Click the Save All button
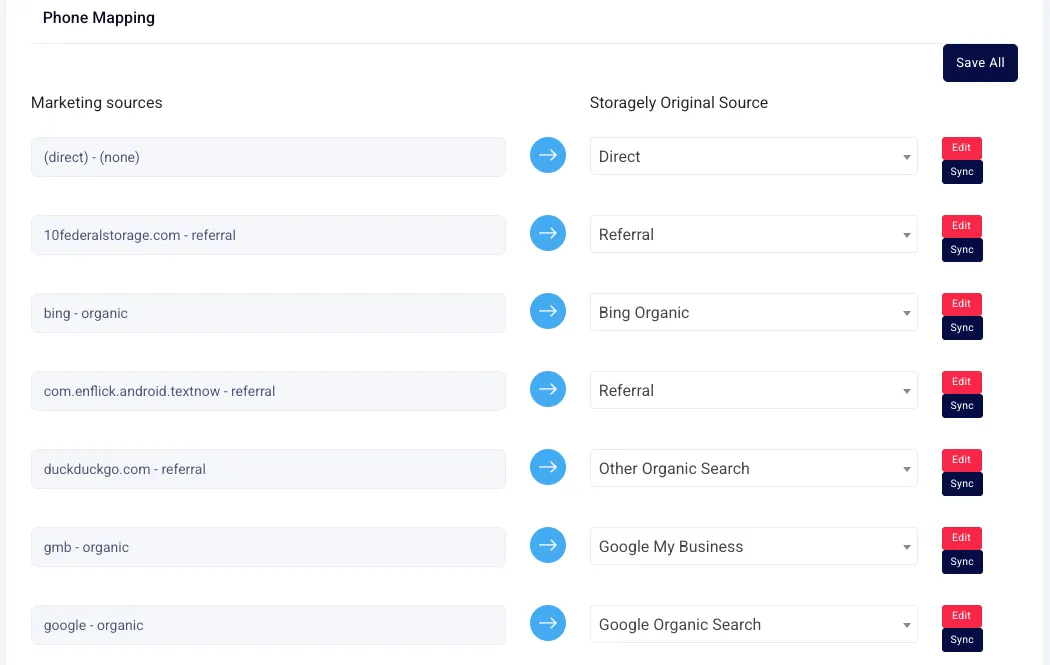The height and width of the screenshot is (665, 1050). click(980, 63)
